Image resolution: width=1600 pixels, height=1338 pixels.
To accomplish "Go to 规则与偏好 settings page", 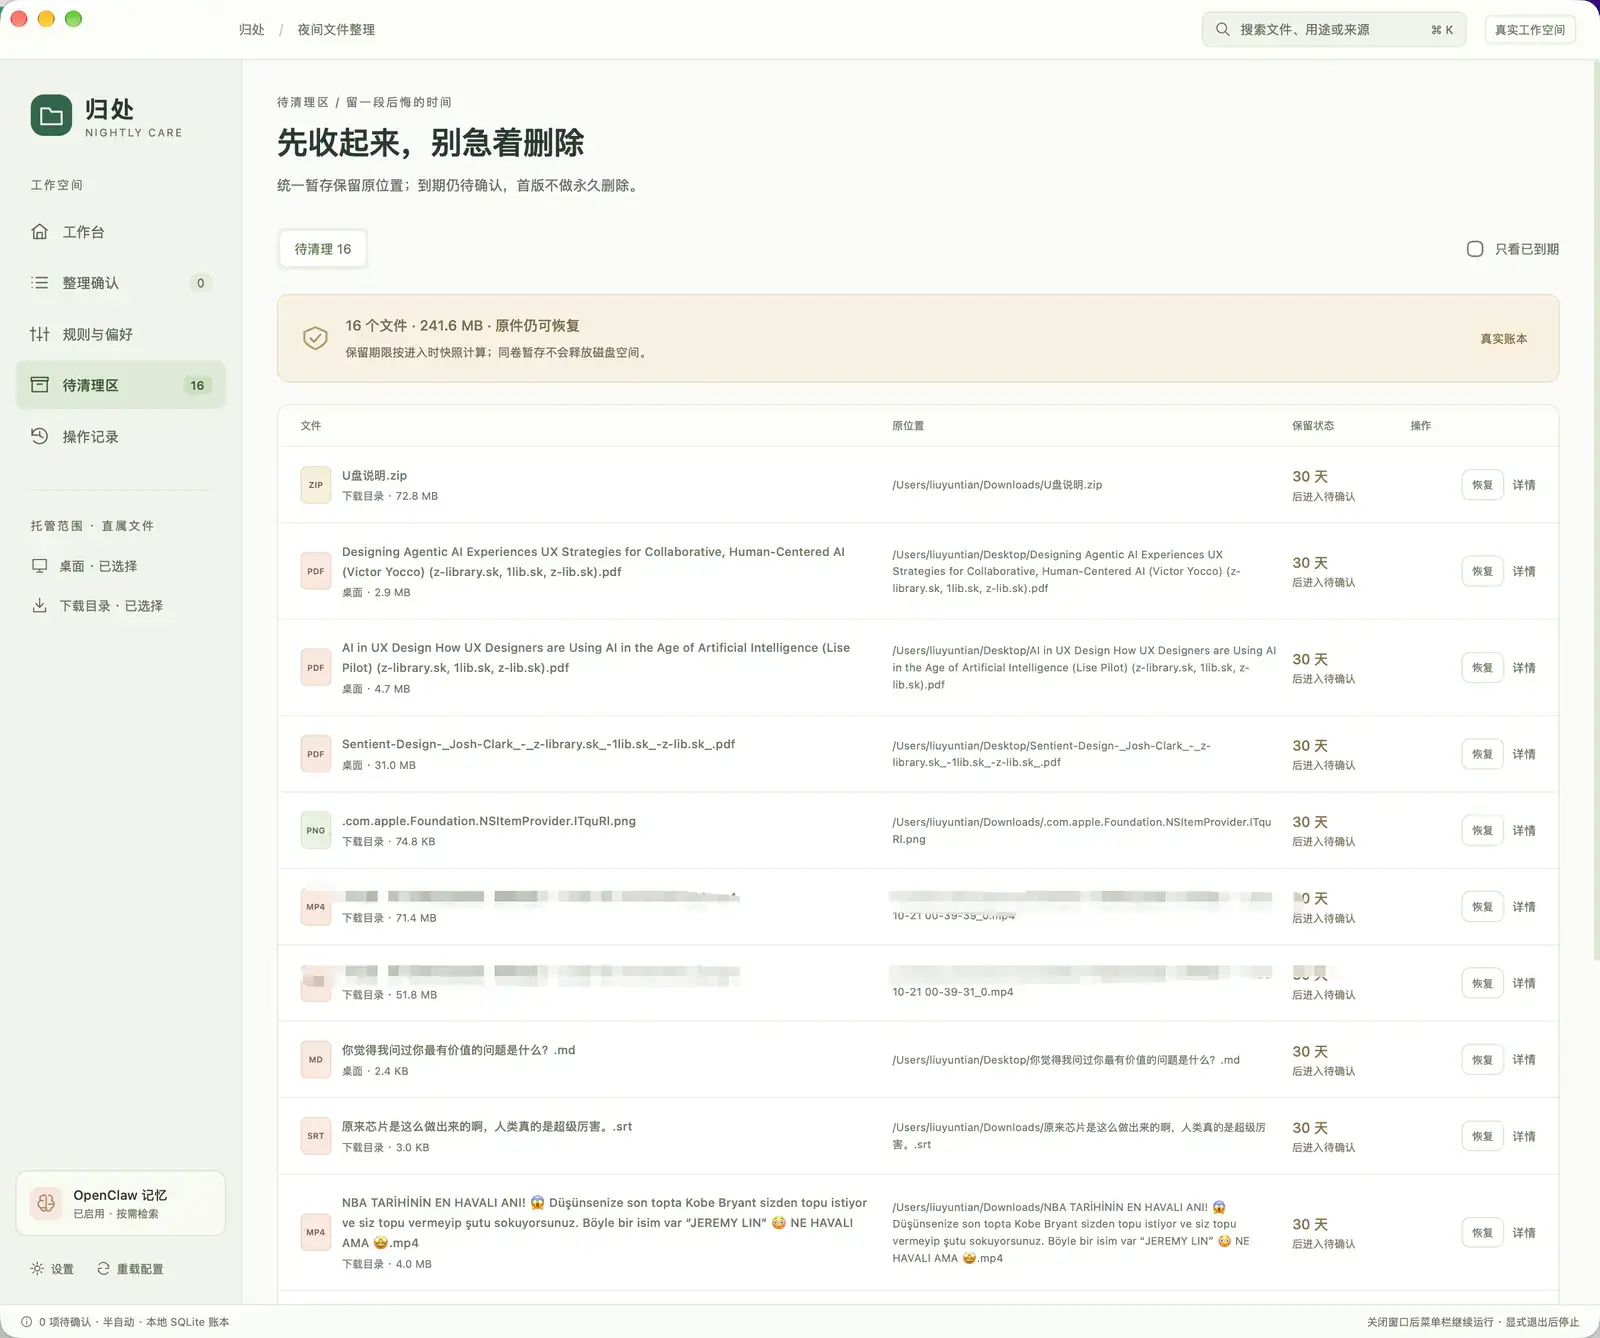I will click(120, 334).
